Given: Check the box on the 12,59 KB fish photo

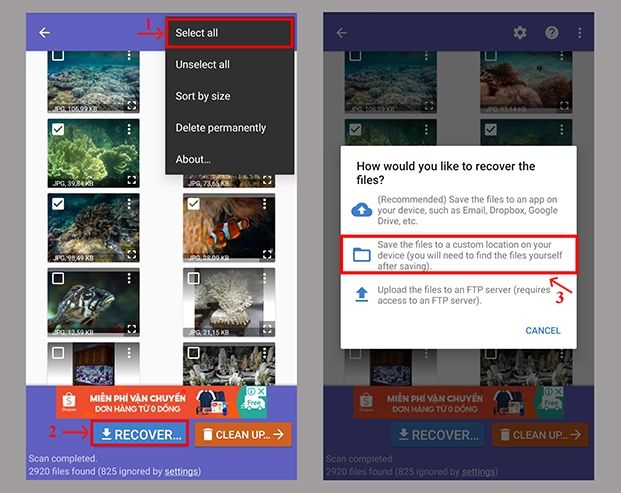Looking at the screenshot, I should coord(58,278).
